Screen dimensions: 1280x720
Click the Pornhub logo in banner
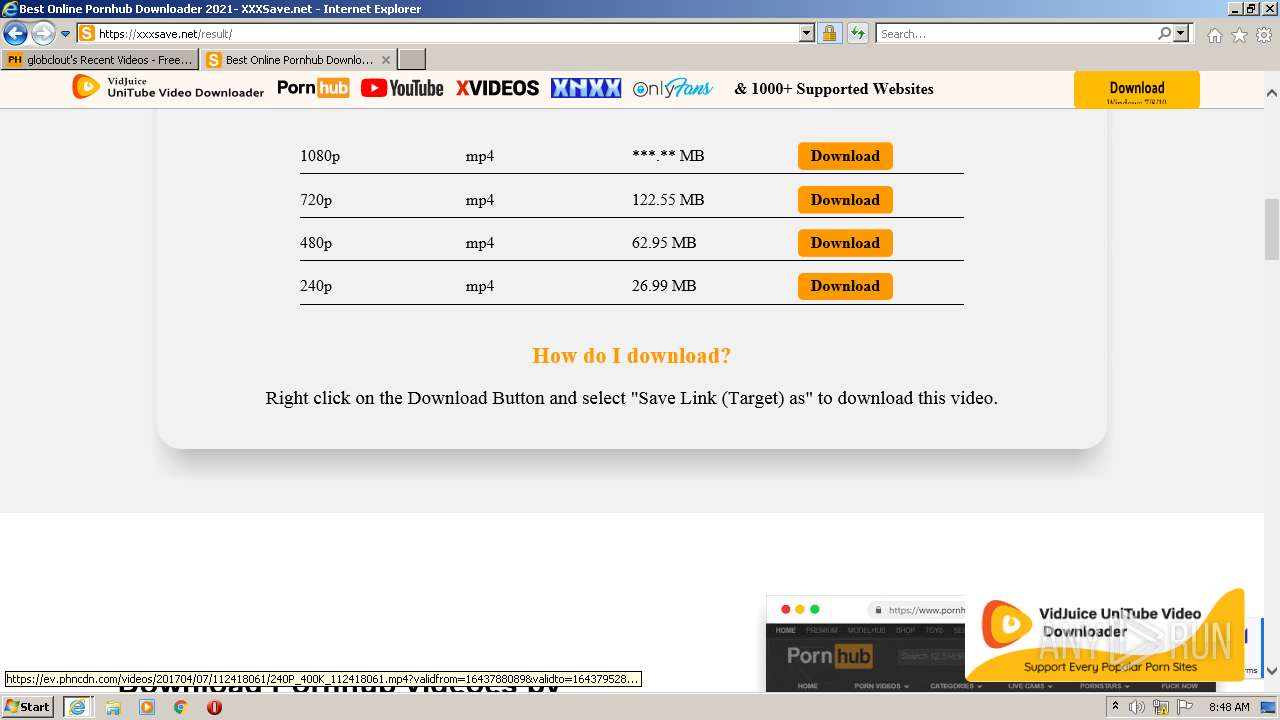point(313,88)
